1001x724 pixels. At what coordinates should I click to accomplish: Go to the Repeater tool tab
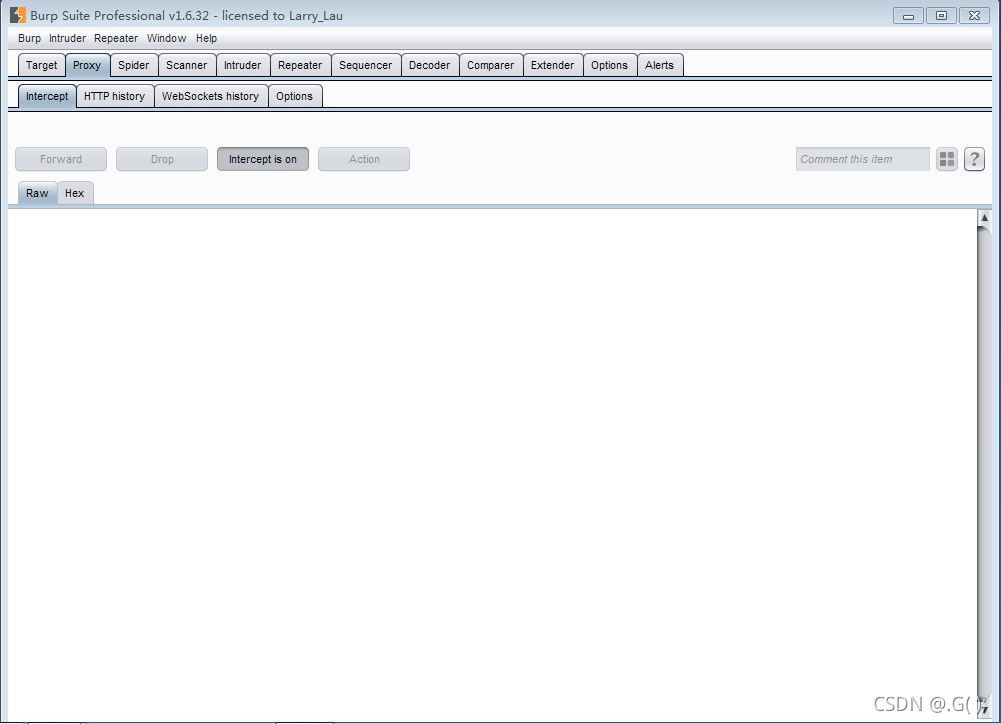coord(300,65)
